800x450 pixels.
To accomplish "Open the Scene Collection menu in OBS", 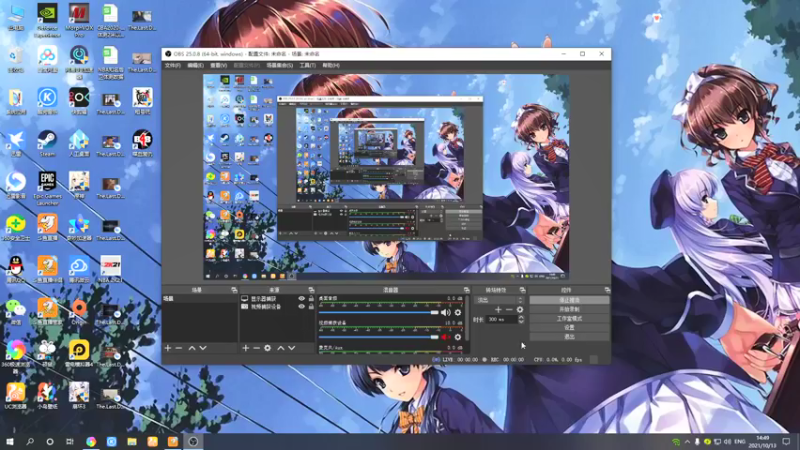I will (x=280, y=65).
